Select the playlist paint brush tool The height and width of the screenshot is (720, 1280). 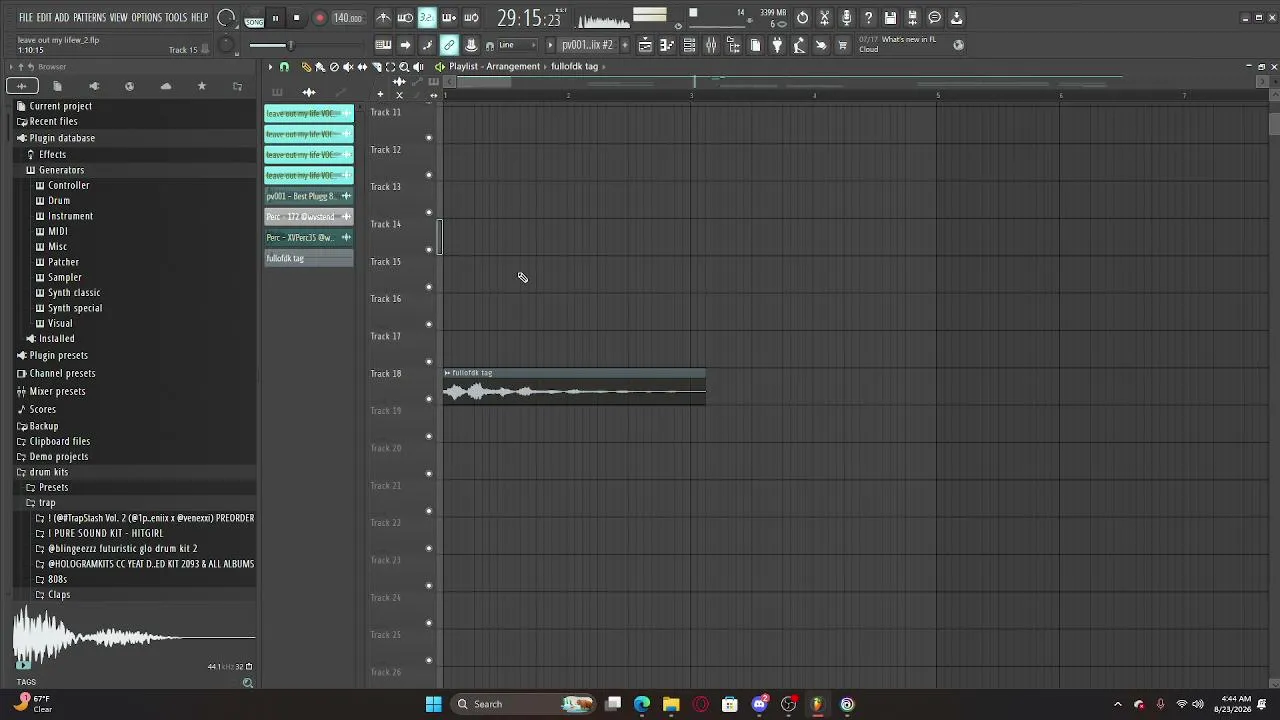coord(320,67)
